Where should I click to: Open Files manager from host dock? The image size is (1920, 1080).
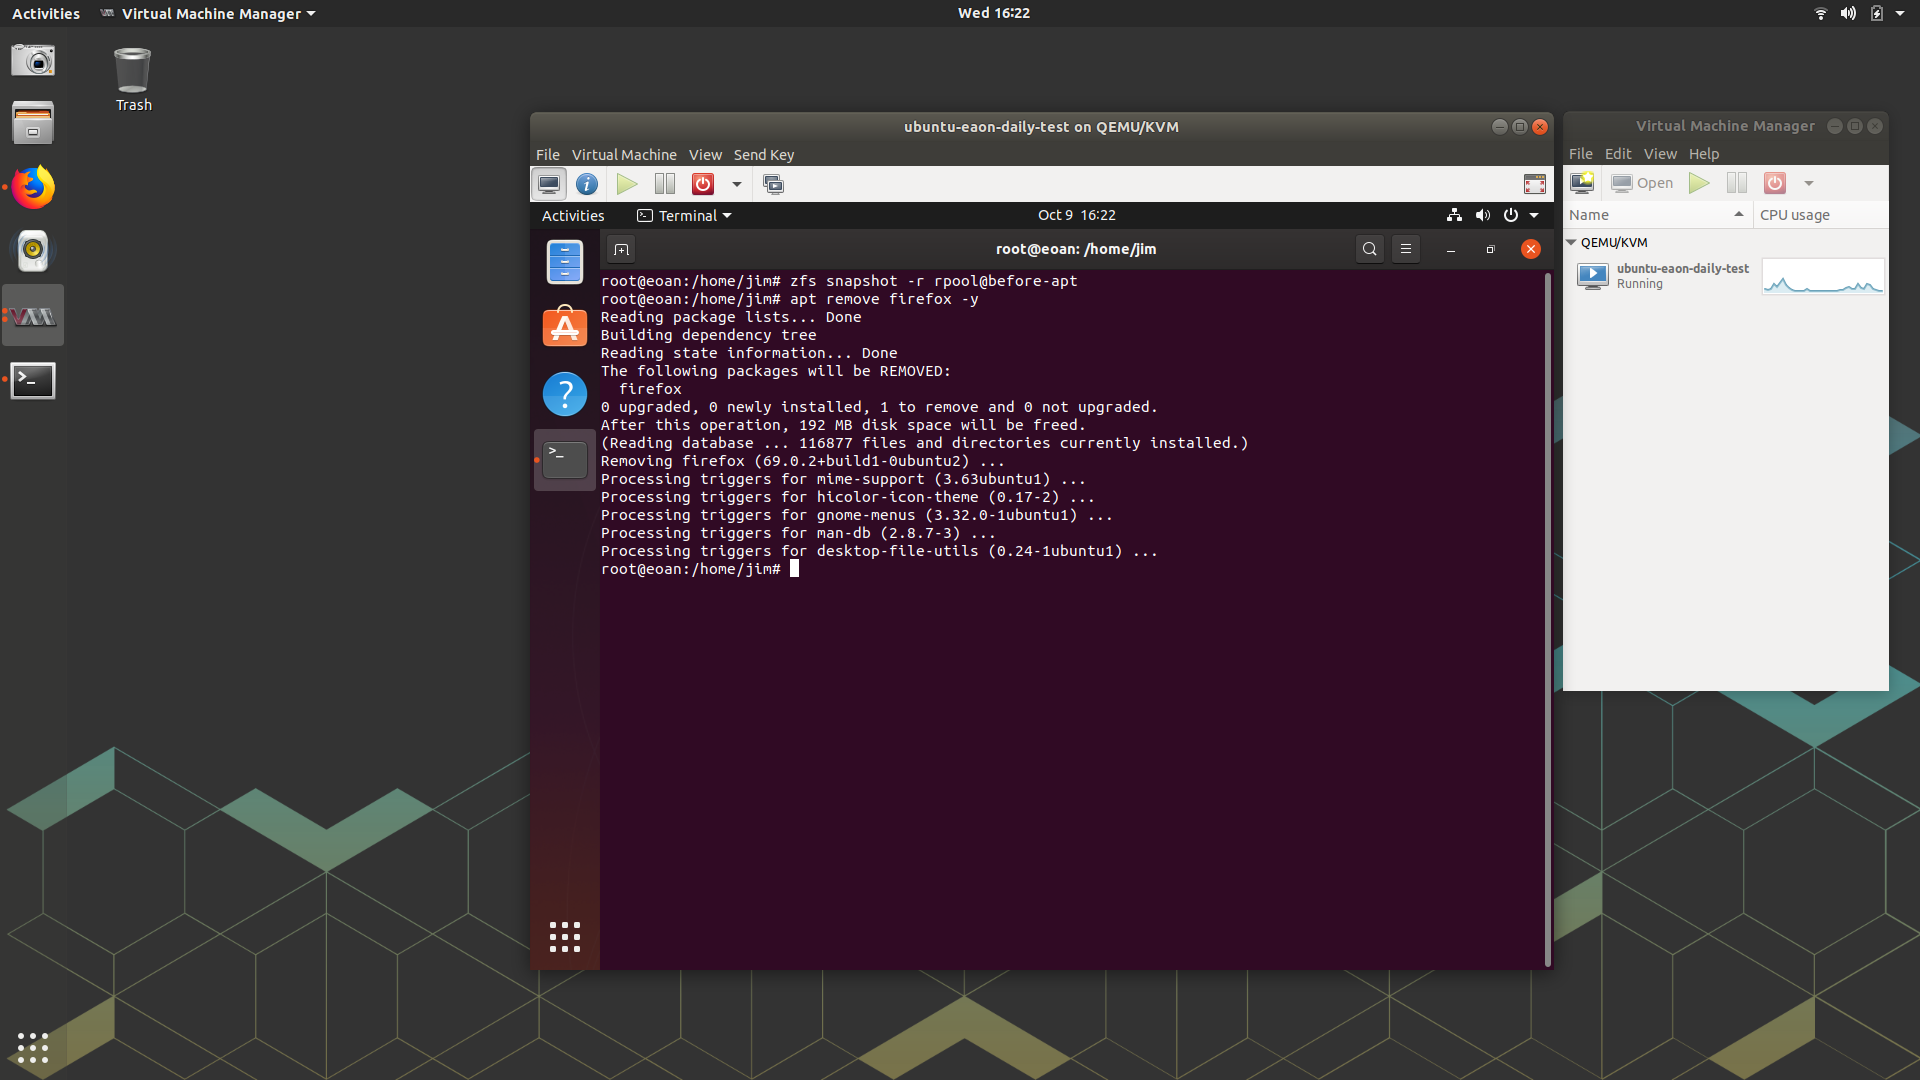[33, 123]
